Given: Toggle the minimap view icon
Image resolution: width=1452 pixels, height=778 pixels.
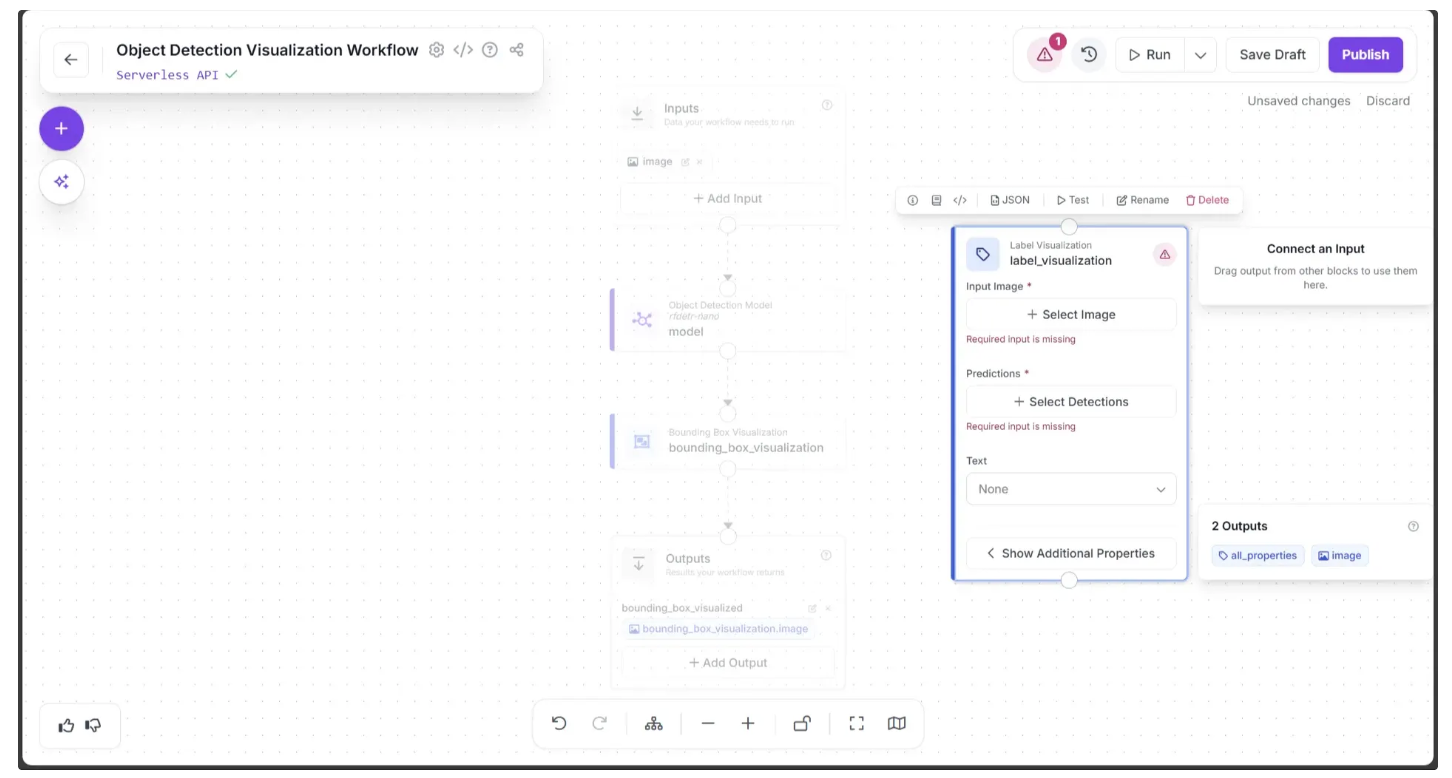Looking at the screenshot, I should tap(897, 724).
